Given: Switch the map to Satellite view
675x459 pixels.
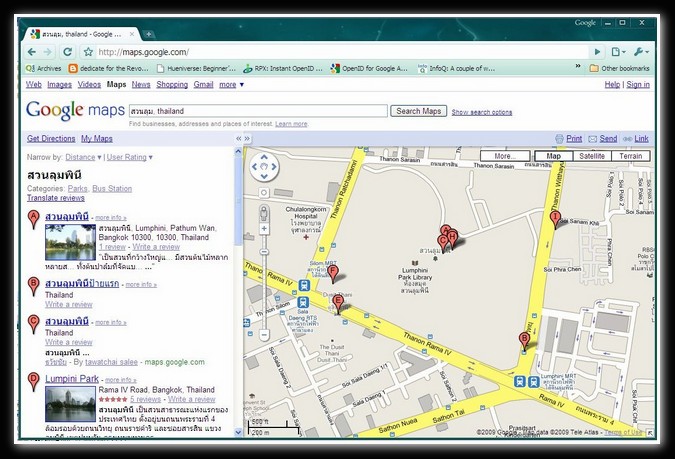Looking at the screenshot, I should pyautogui.click(x=592, y=156).
